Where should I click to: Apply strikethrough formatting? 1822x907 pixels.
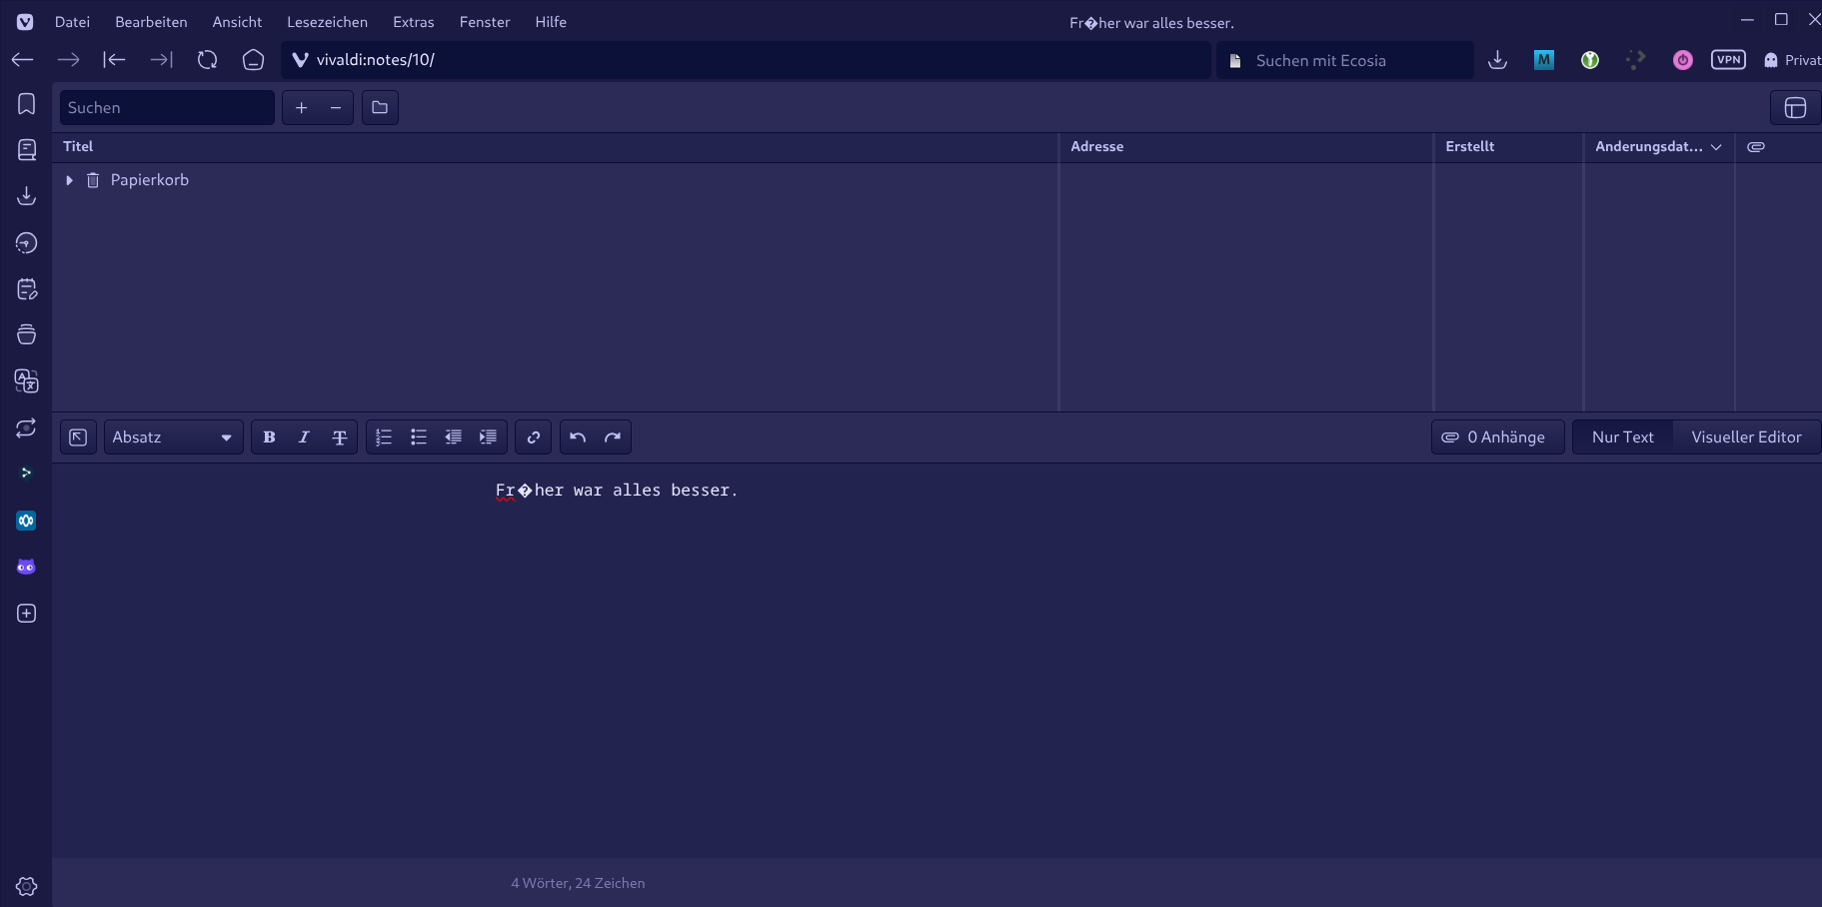tap(340, 437)
